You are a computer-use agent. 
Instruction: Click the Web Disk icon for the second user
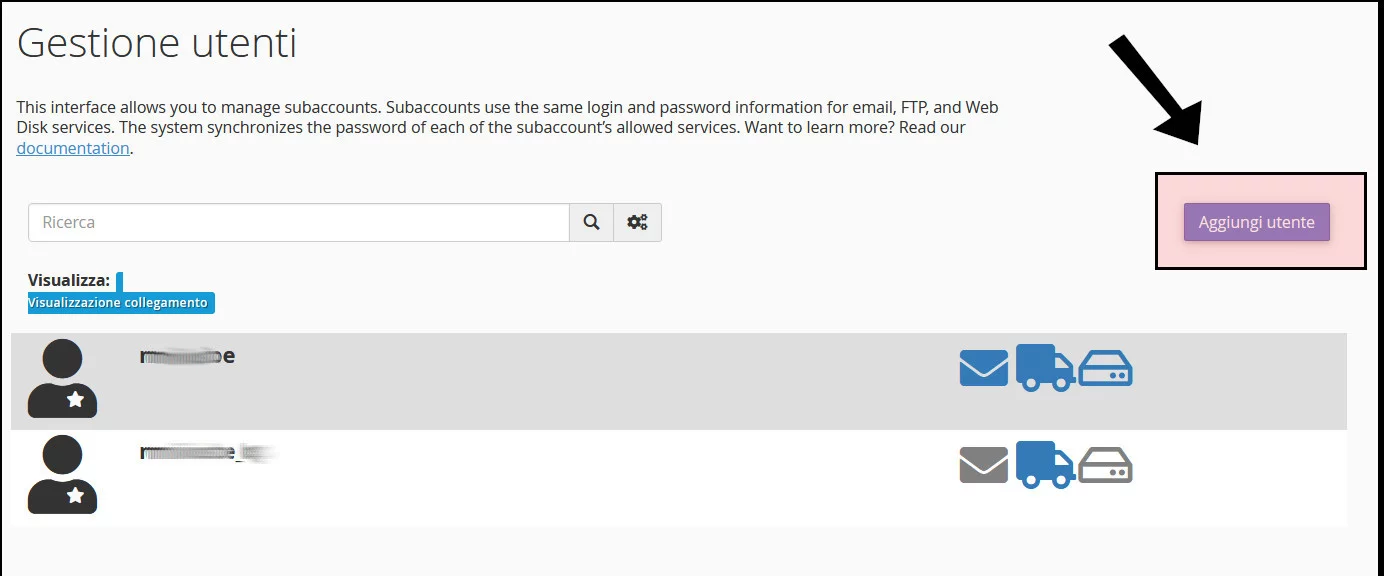point(1105,464)
